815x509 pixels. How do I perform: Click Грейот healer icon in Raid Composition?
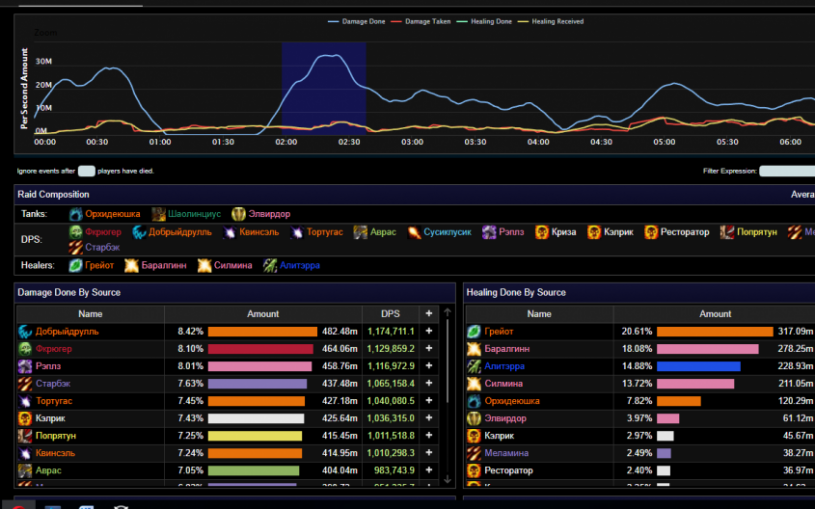[x=75, y=265]
